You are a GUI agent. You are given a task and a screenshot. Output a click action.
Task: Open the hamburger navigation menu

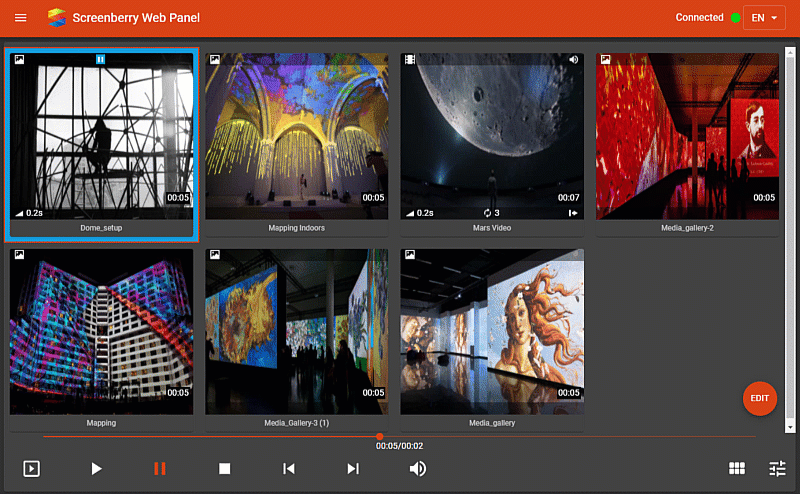click(x=20, y=18)
